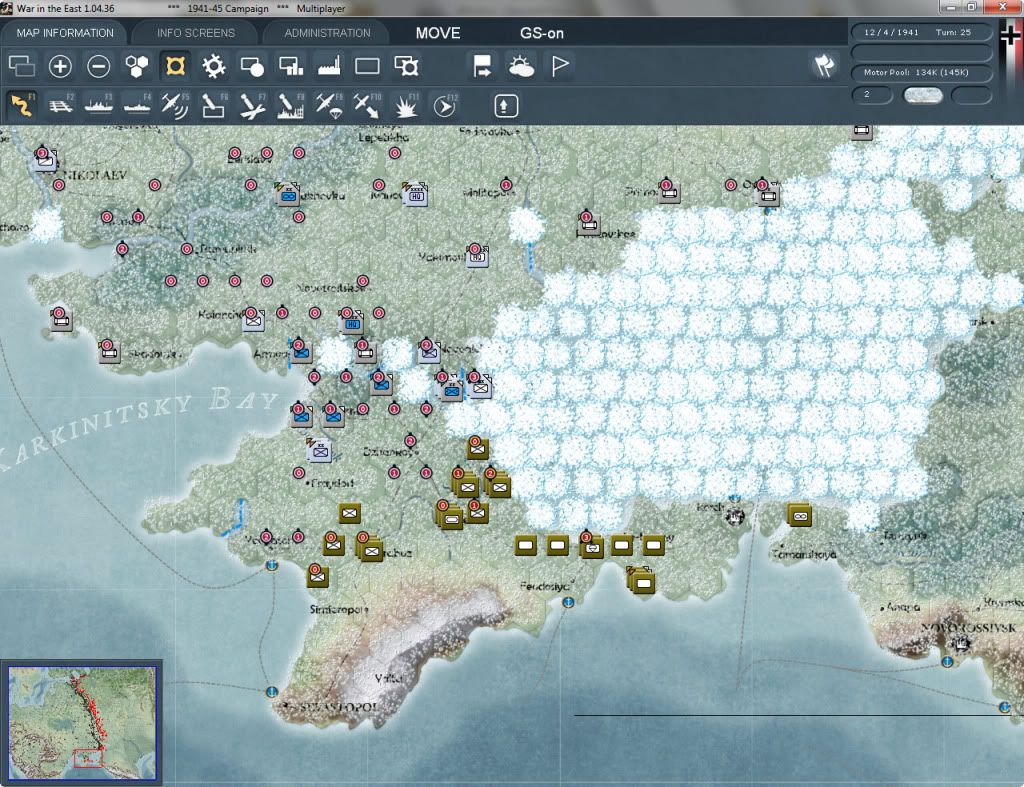Image resolution: width=1024 pixels, height=787 pixels.
Task: Click the Simferopol city label
Action: pyautogui.click(x=339, y=609)
